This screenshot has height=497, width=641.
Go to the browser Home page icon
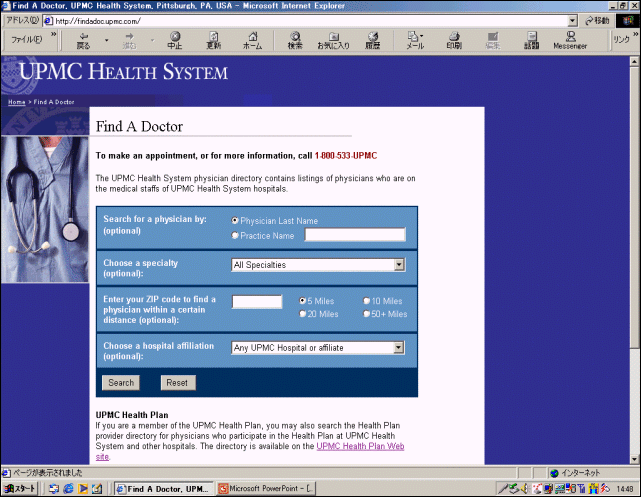point(252,40)
